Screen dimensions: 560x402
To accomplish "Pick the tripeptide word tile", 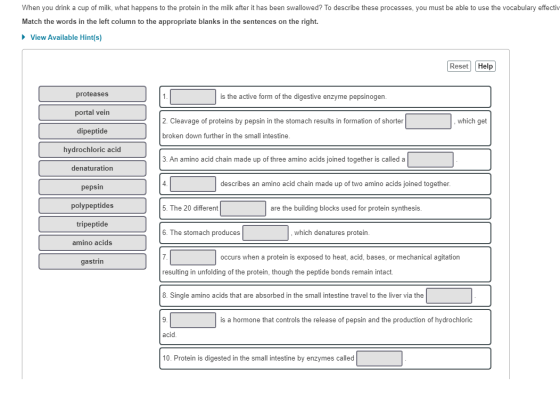I will [x=92, y=224].
